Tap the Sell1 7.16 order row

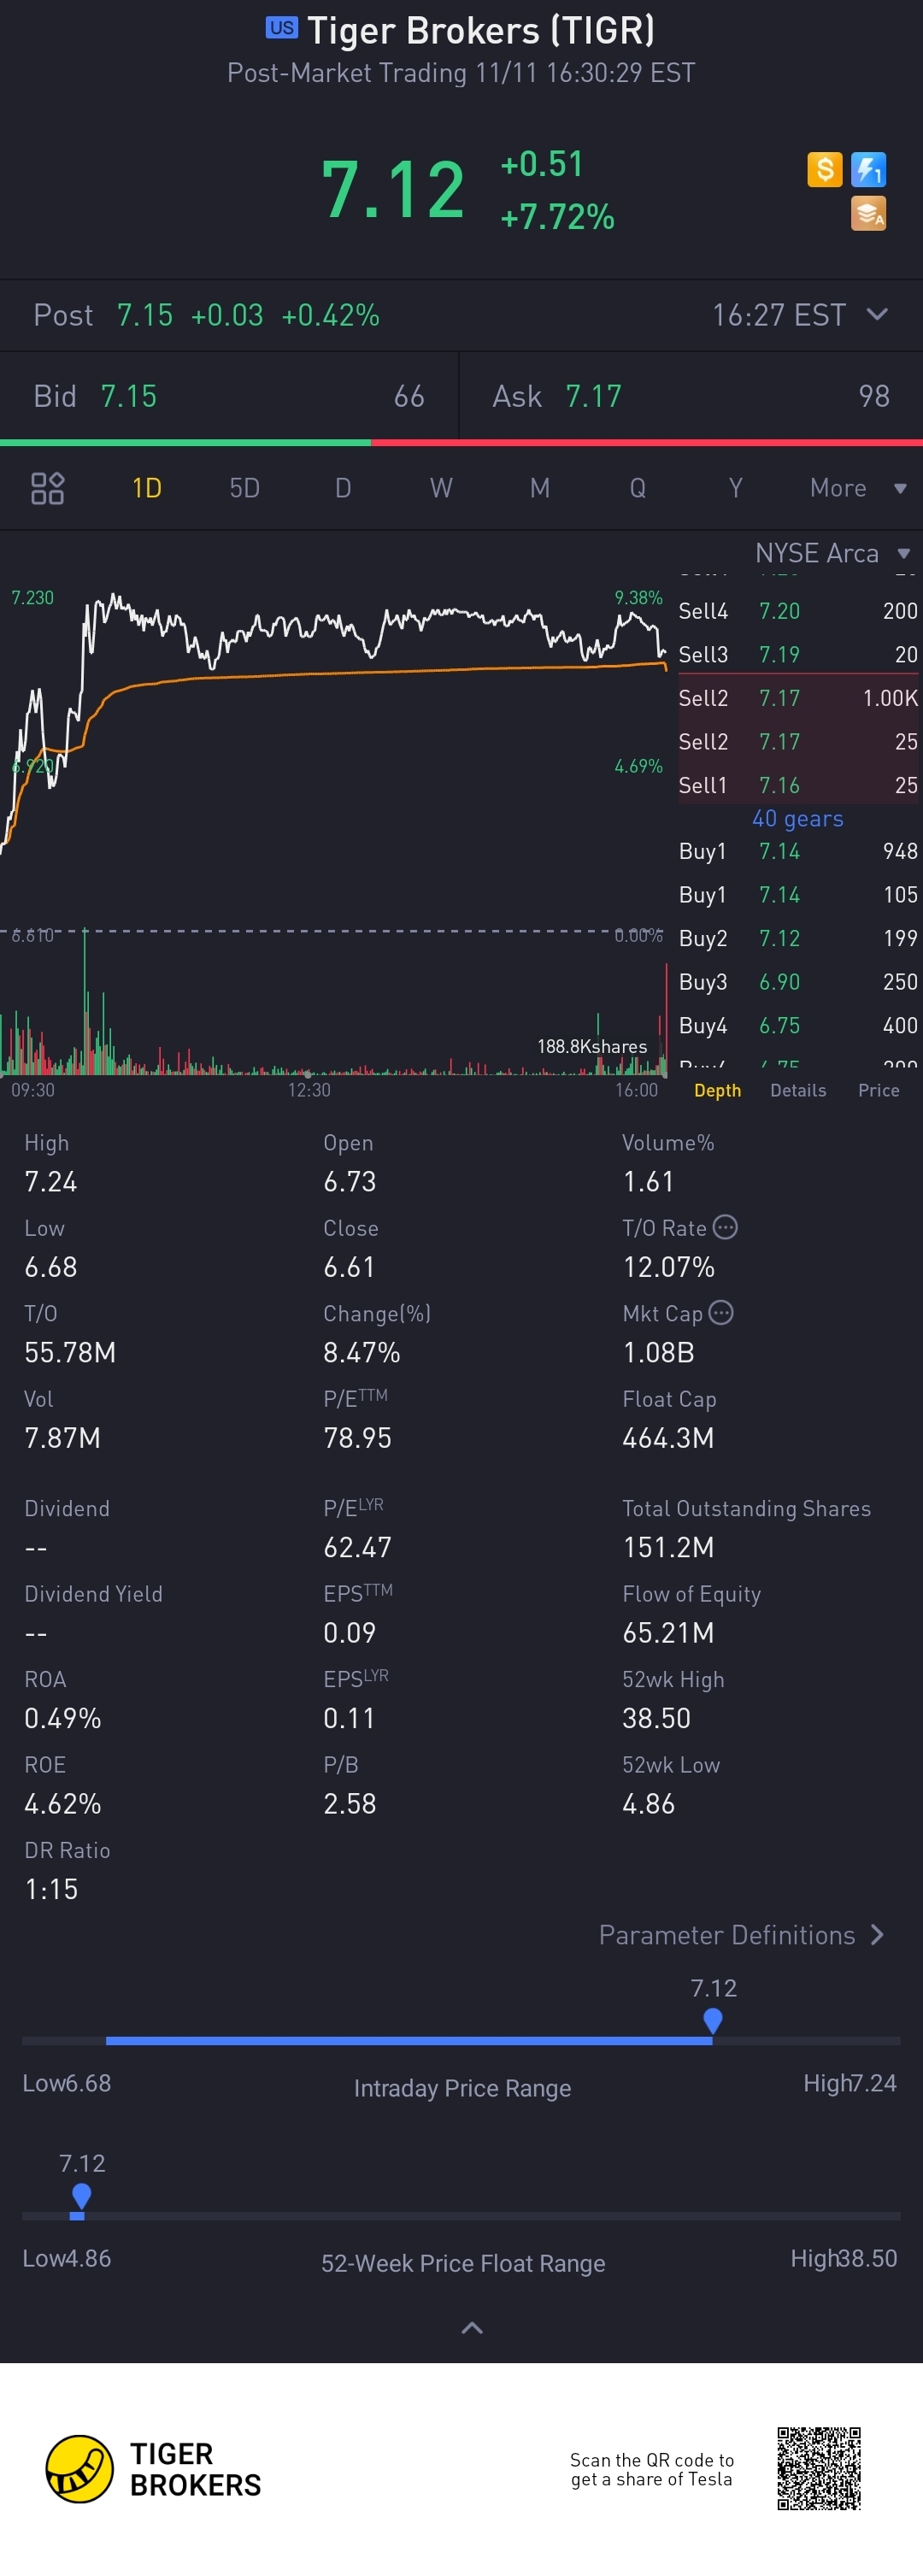[799, 785]
